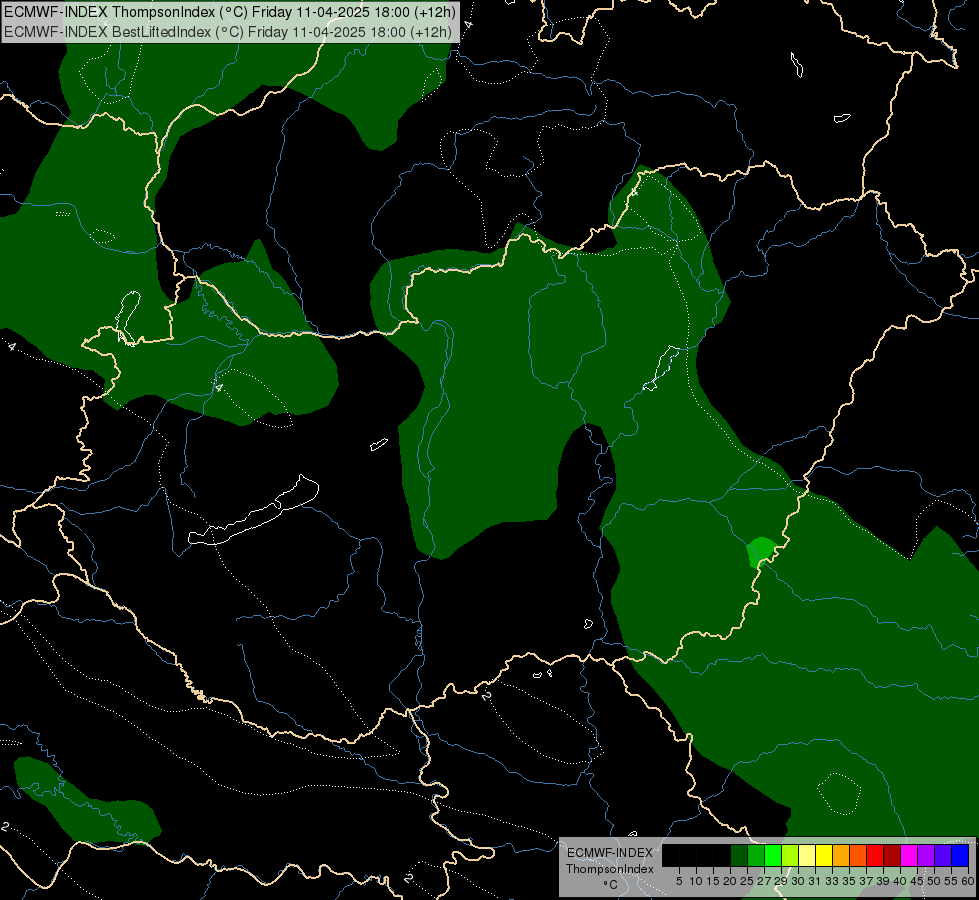Click legend tick label '20'

[730, 881]
